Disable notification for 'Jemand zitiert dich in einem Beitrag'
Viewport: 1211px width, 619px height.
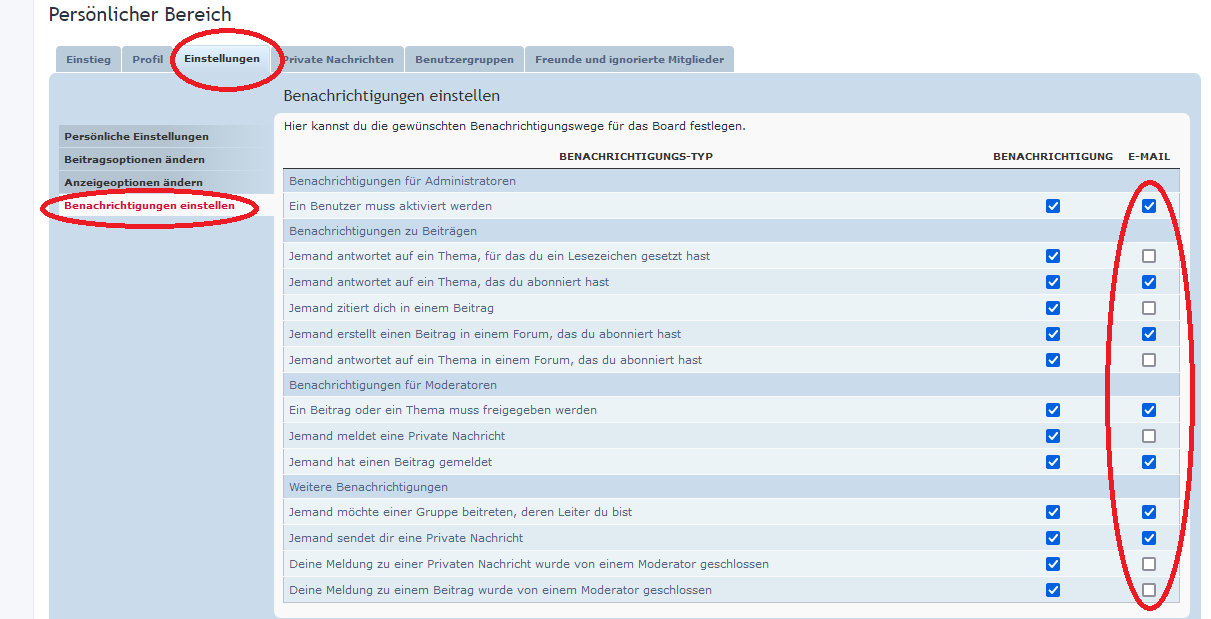tap(1052, 308)
